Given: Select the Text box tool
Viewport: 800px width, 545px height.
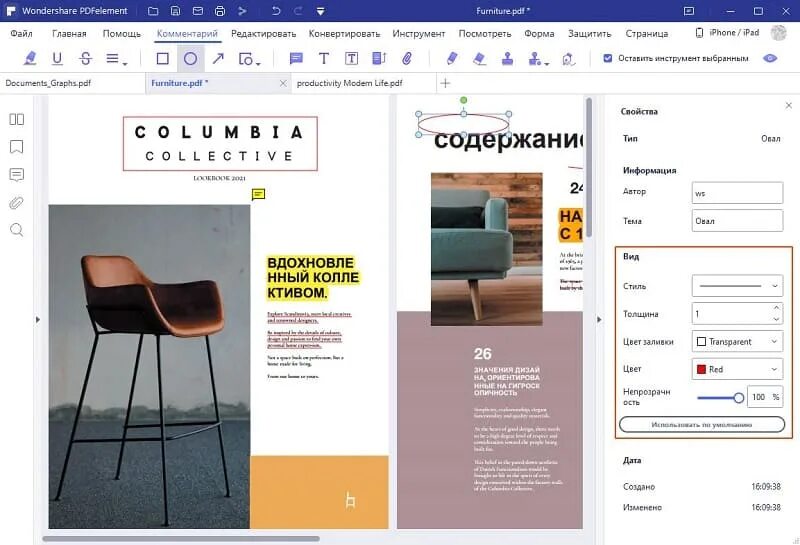Looking at the screenshot, I should pyautogui.click(x=351, y=59).
